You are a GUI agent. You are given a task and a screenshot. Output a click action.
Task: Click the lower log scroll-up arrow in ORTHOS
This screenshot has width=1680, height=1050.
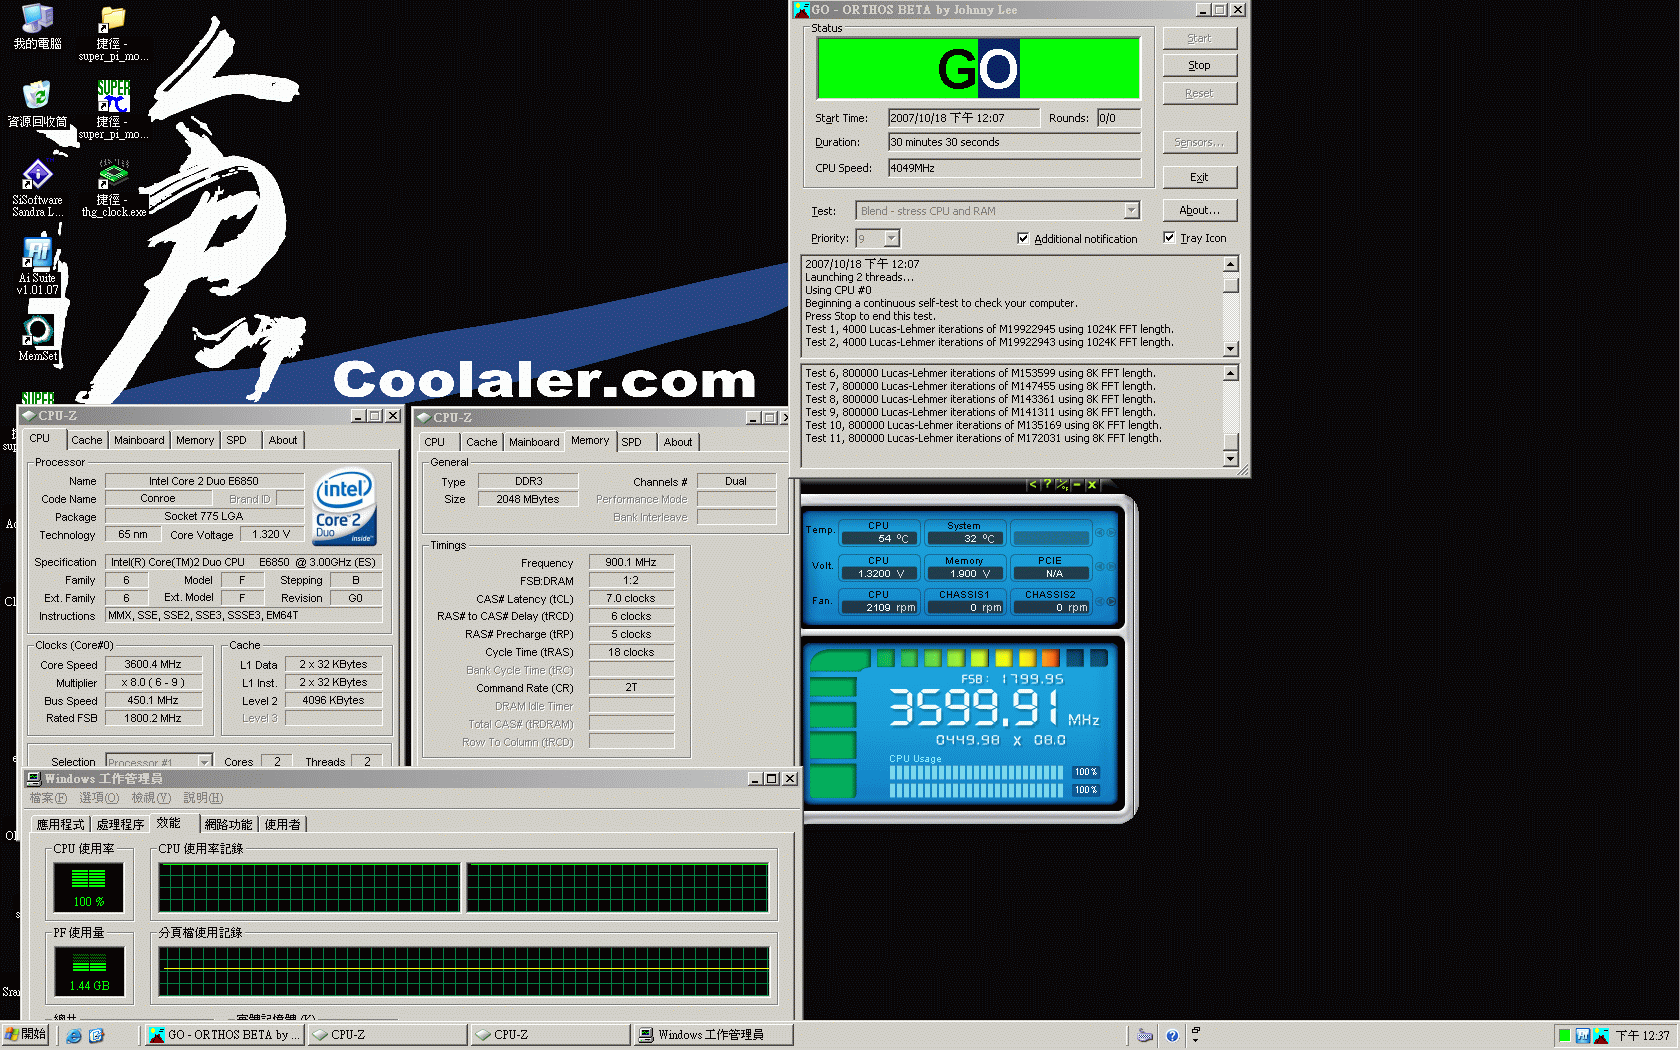tap(1231, 373)
